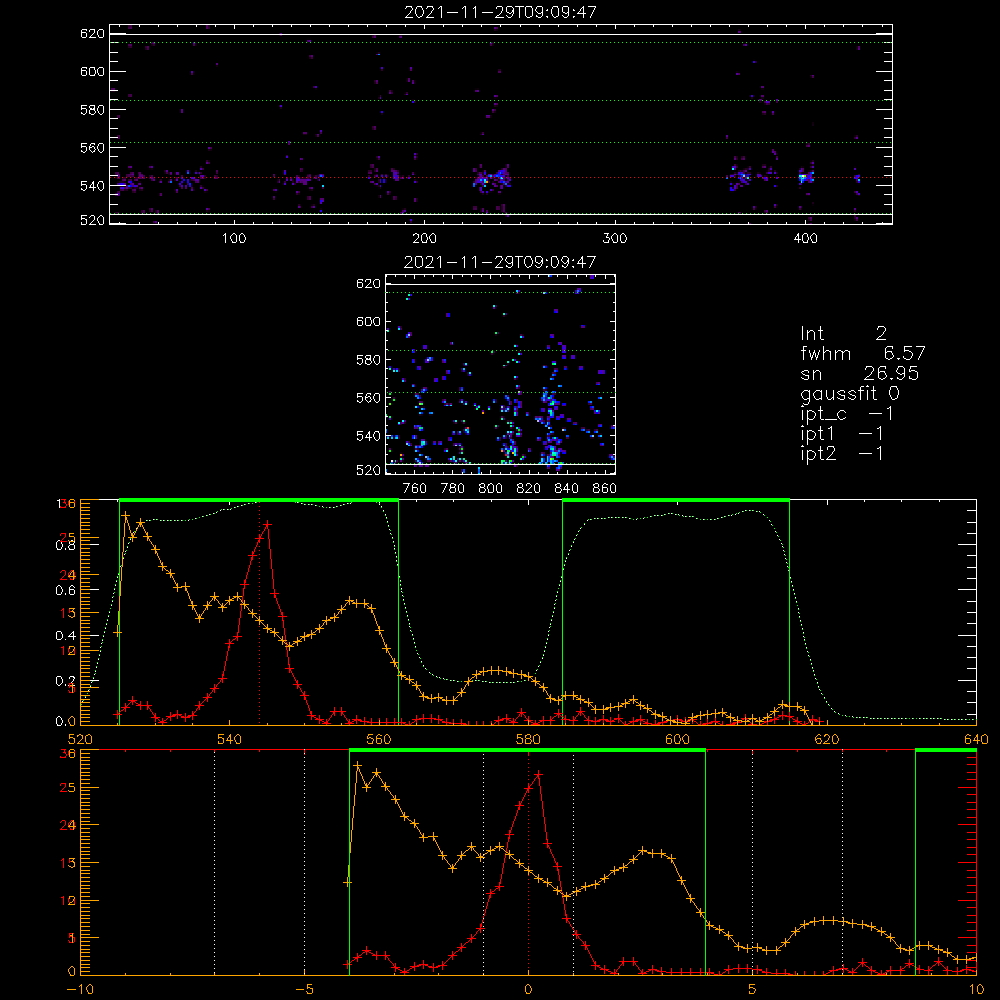
Task: Click the bright cluster near x=230 in top image
Action: click(x=485, y=180)
